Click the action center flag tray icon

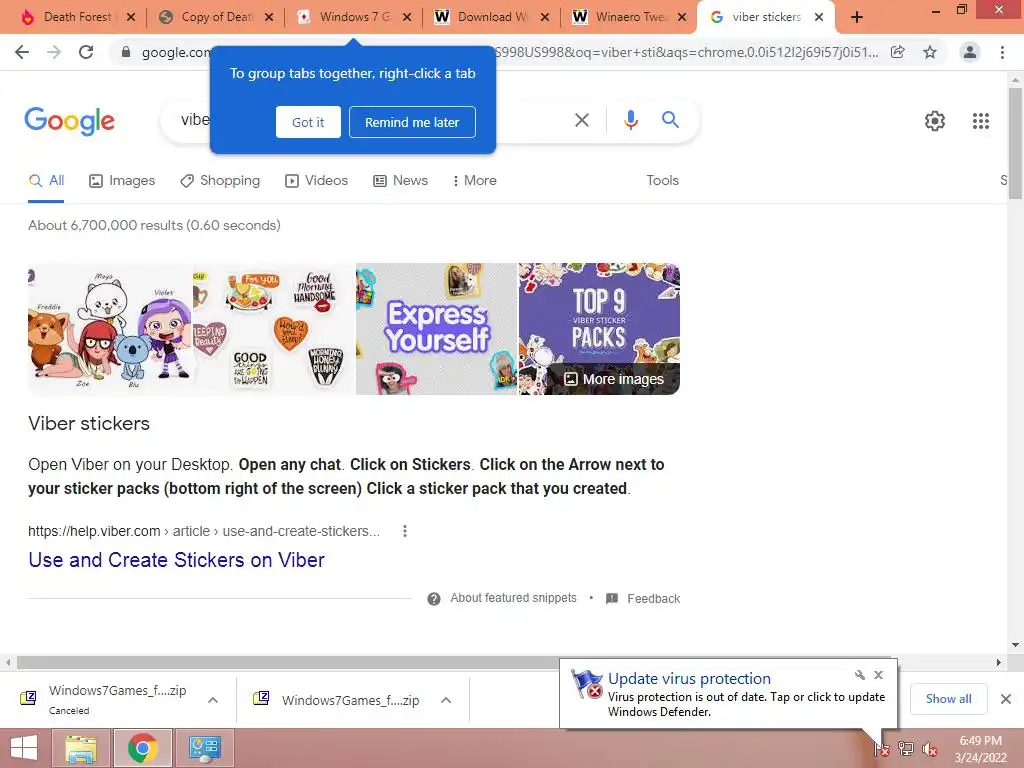pos(881,749)
